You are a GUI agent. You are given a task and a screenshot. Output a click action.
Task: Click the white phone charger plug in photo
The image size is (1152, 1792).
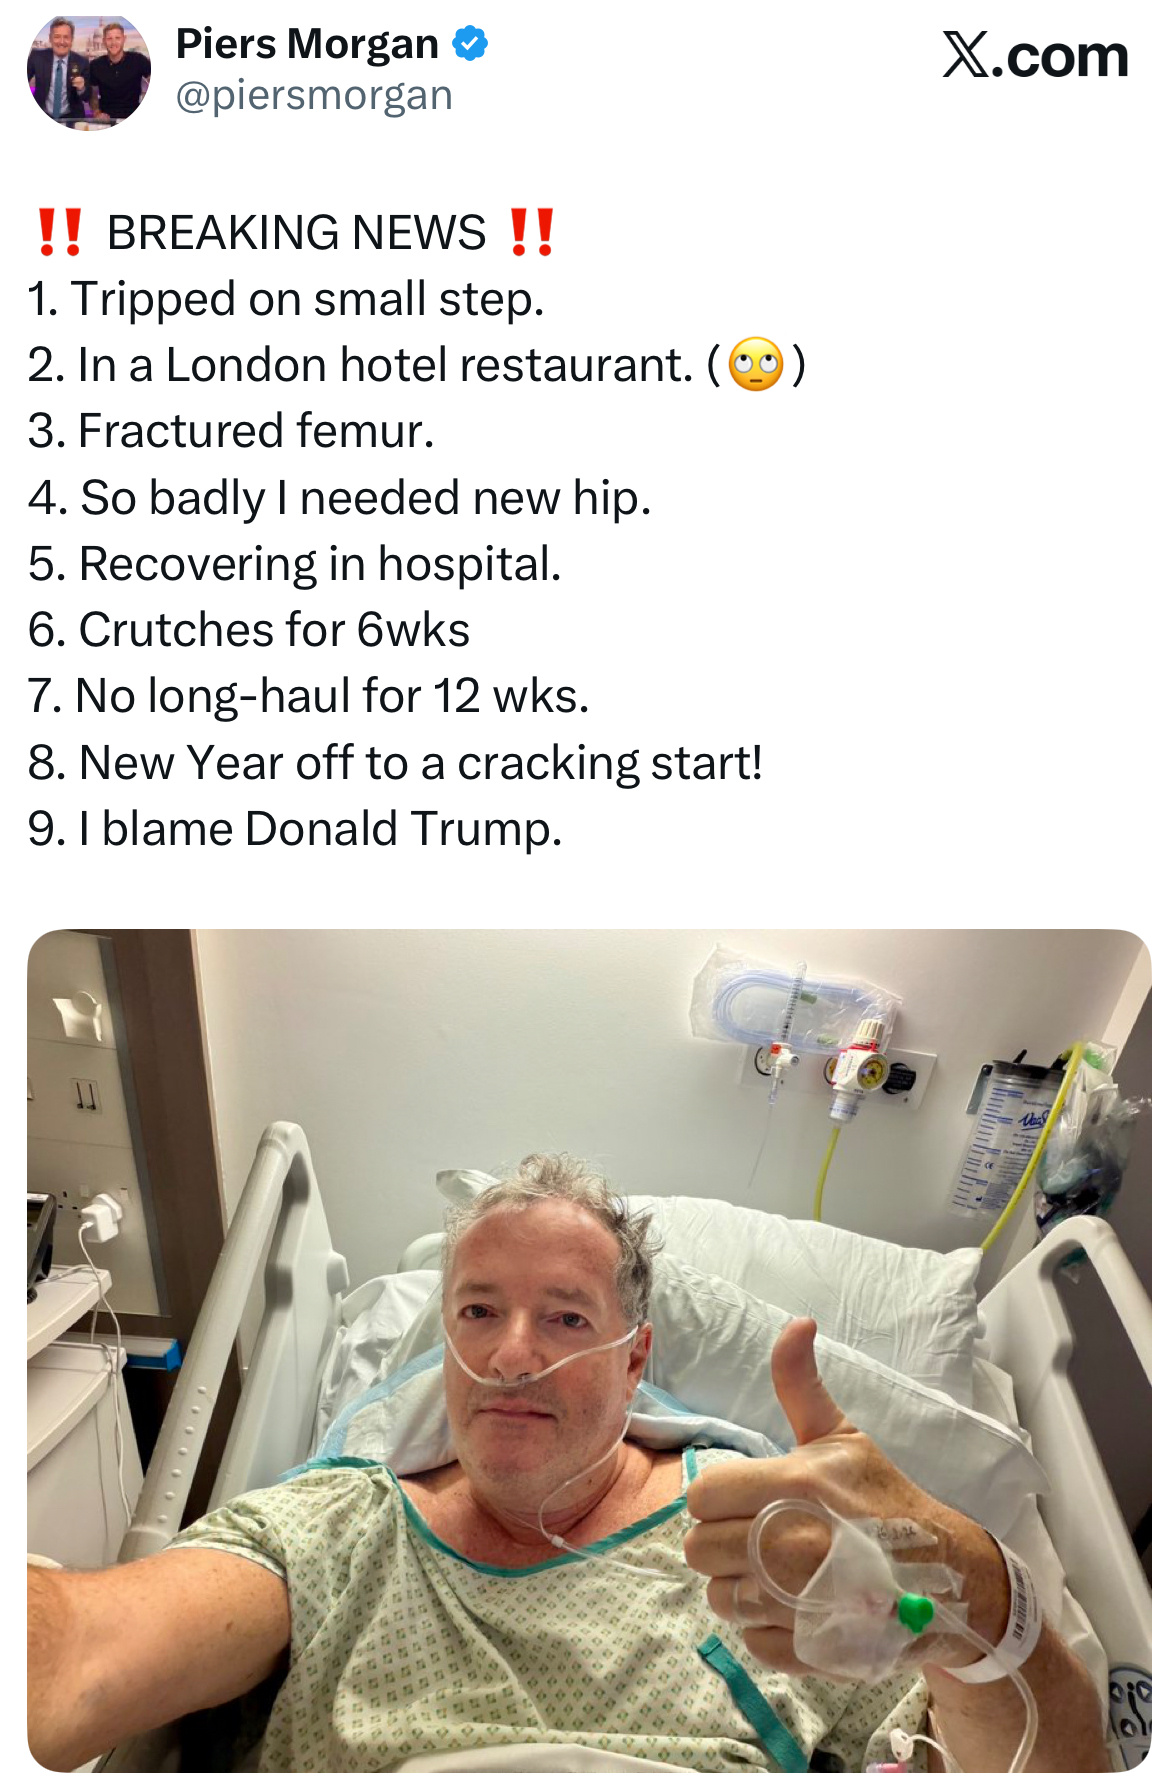[101, 1219]
